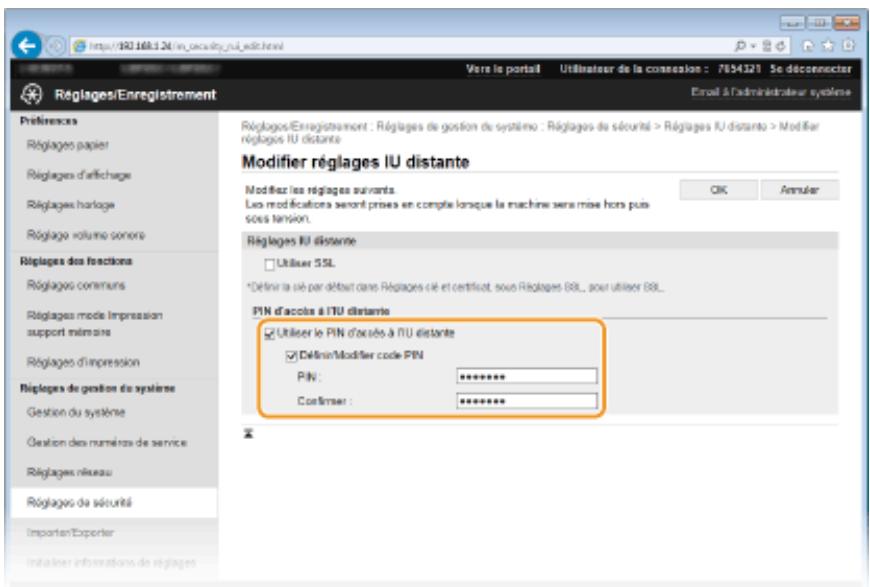
Task: Open Réglages d'impression in the sidebar
Action: coord(83,362)
